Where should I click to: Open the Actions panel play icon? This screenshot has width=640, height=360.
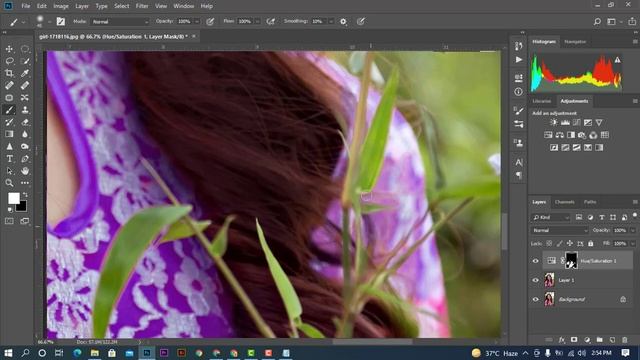[518, 60]
